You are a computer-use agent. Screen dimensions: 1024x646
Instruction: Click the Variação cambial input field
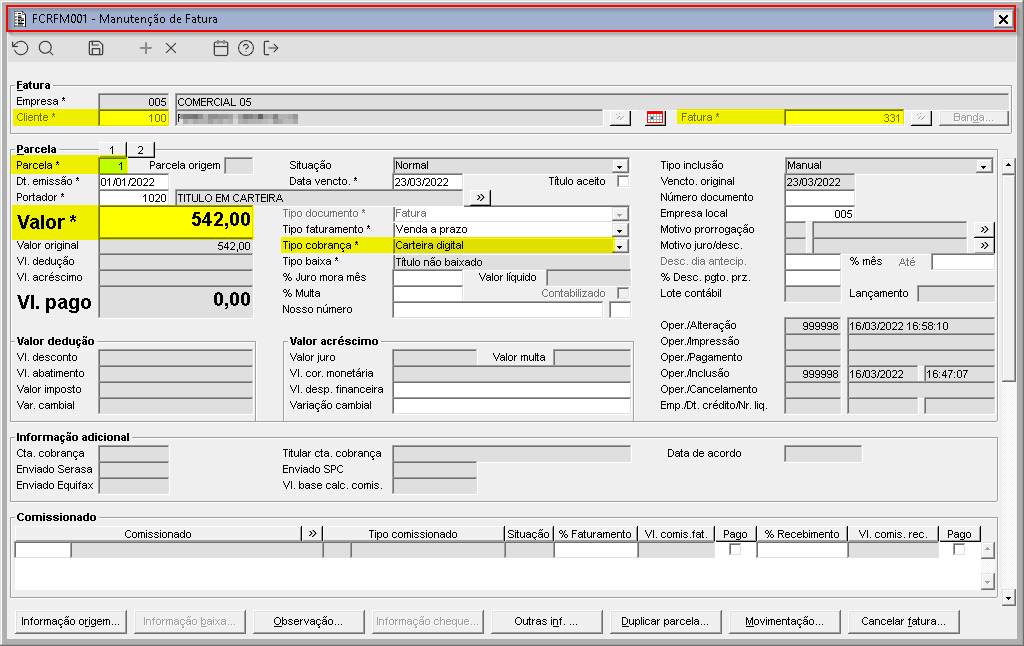pos(512,406)
